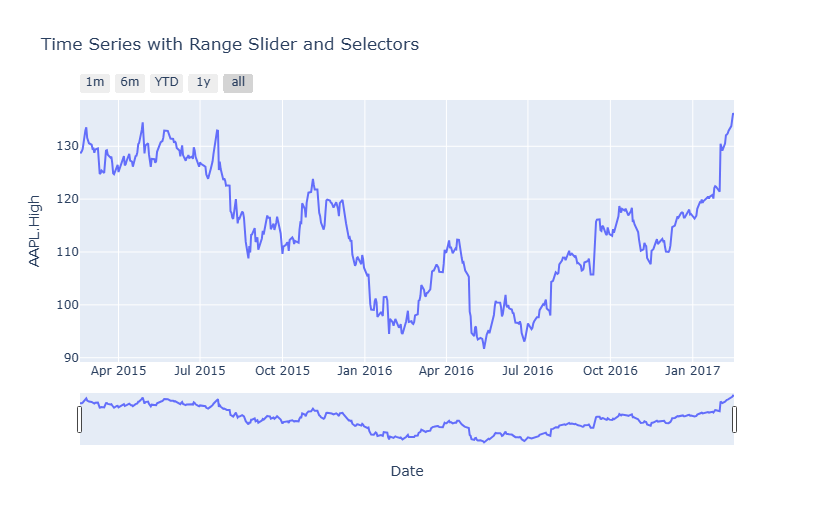Click the active 'all' range button
This screenshot has height=525, width=813.
[238, 83]
